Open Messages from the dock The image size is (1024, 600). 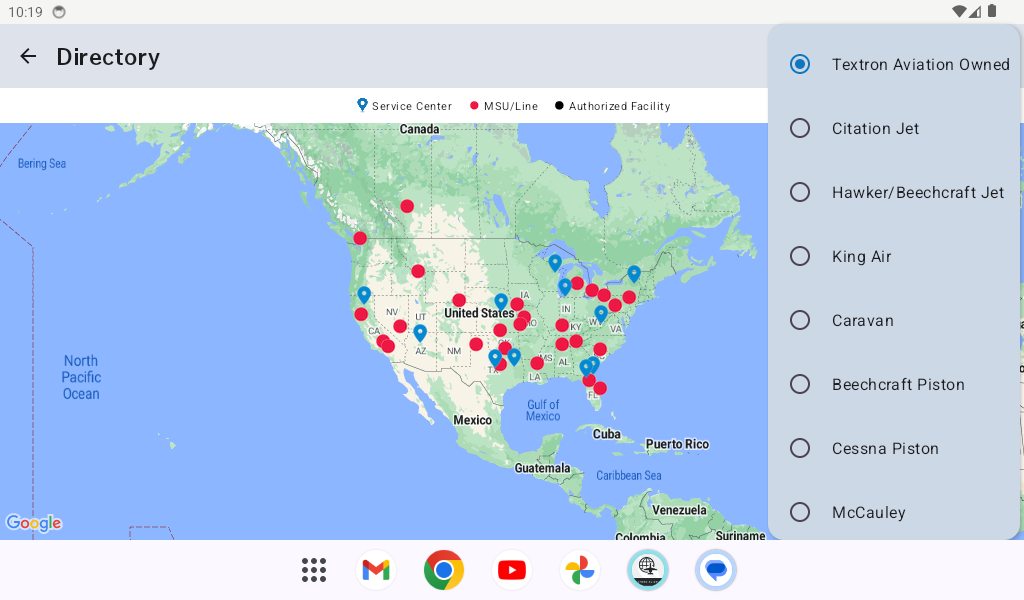click(x=716, y=570)
